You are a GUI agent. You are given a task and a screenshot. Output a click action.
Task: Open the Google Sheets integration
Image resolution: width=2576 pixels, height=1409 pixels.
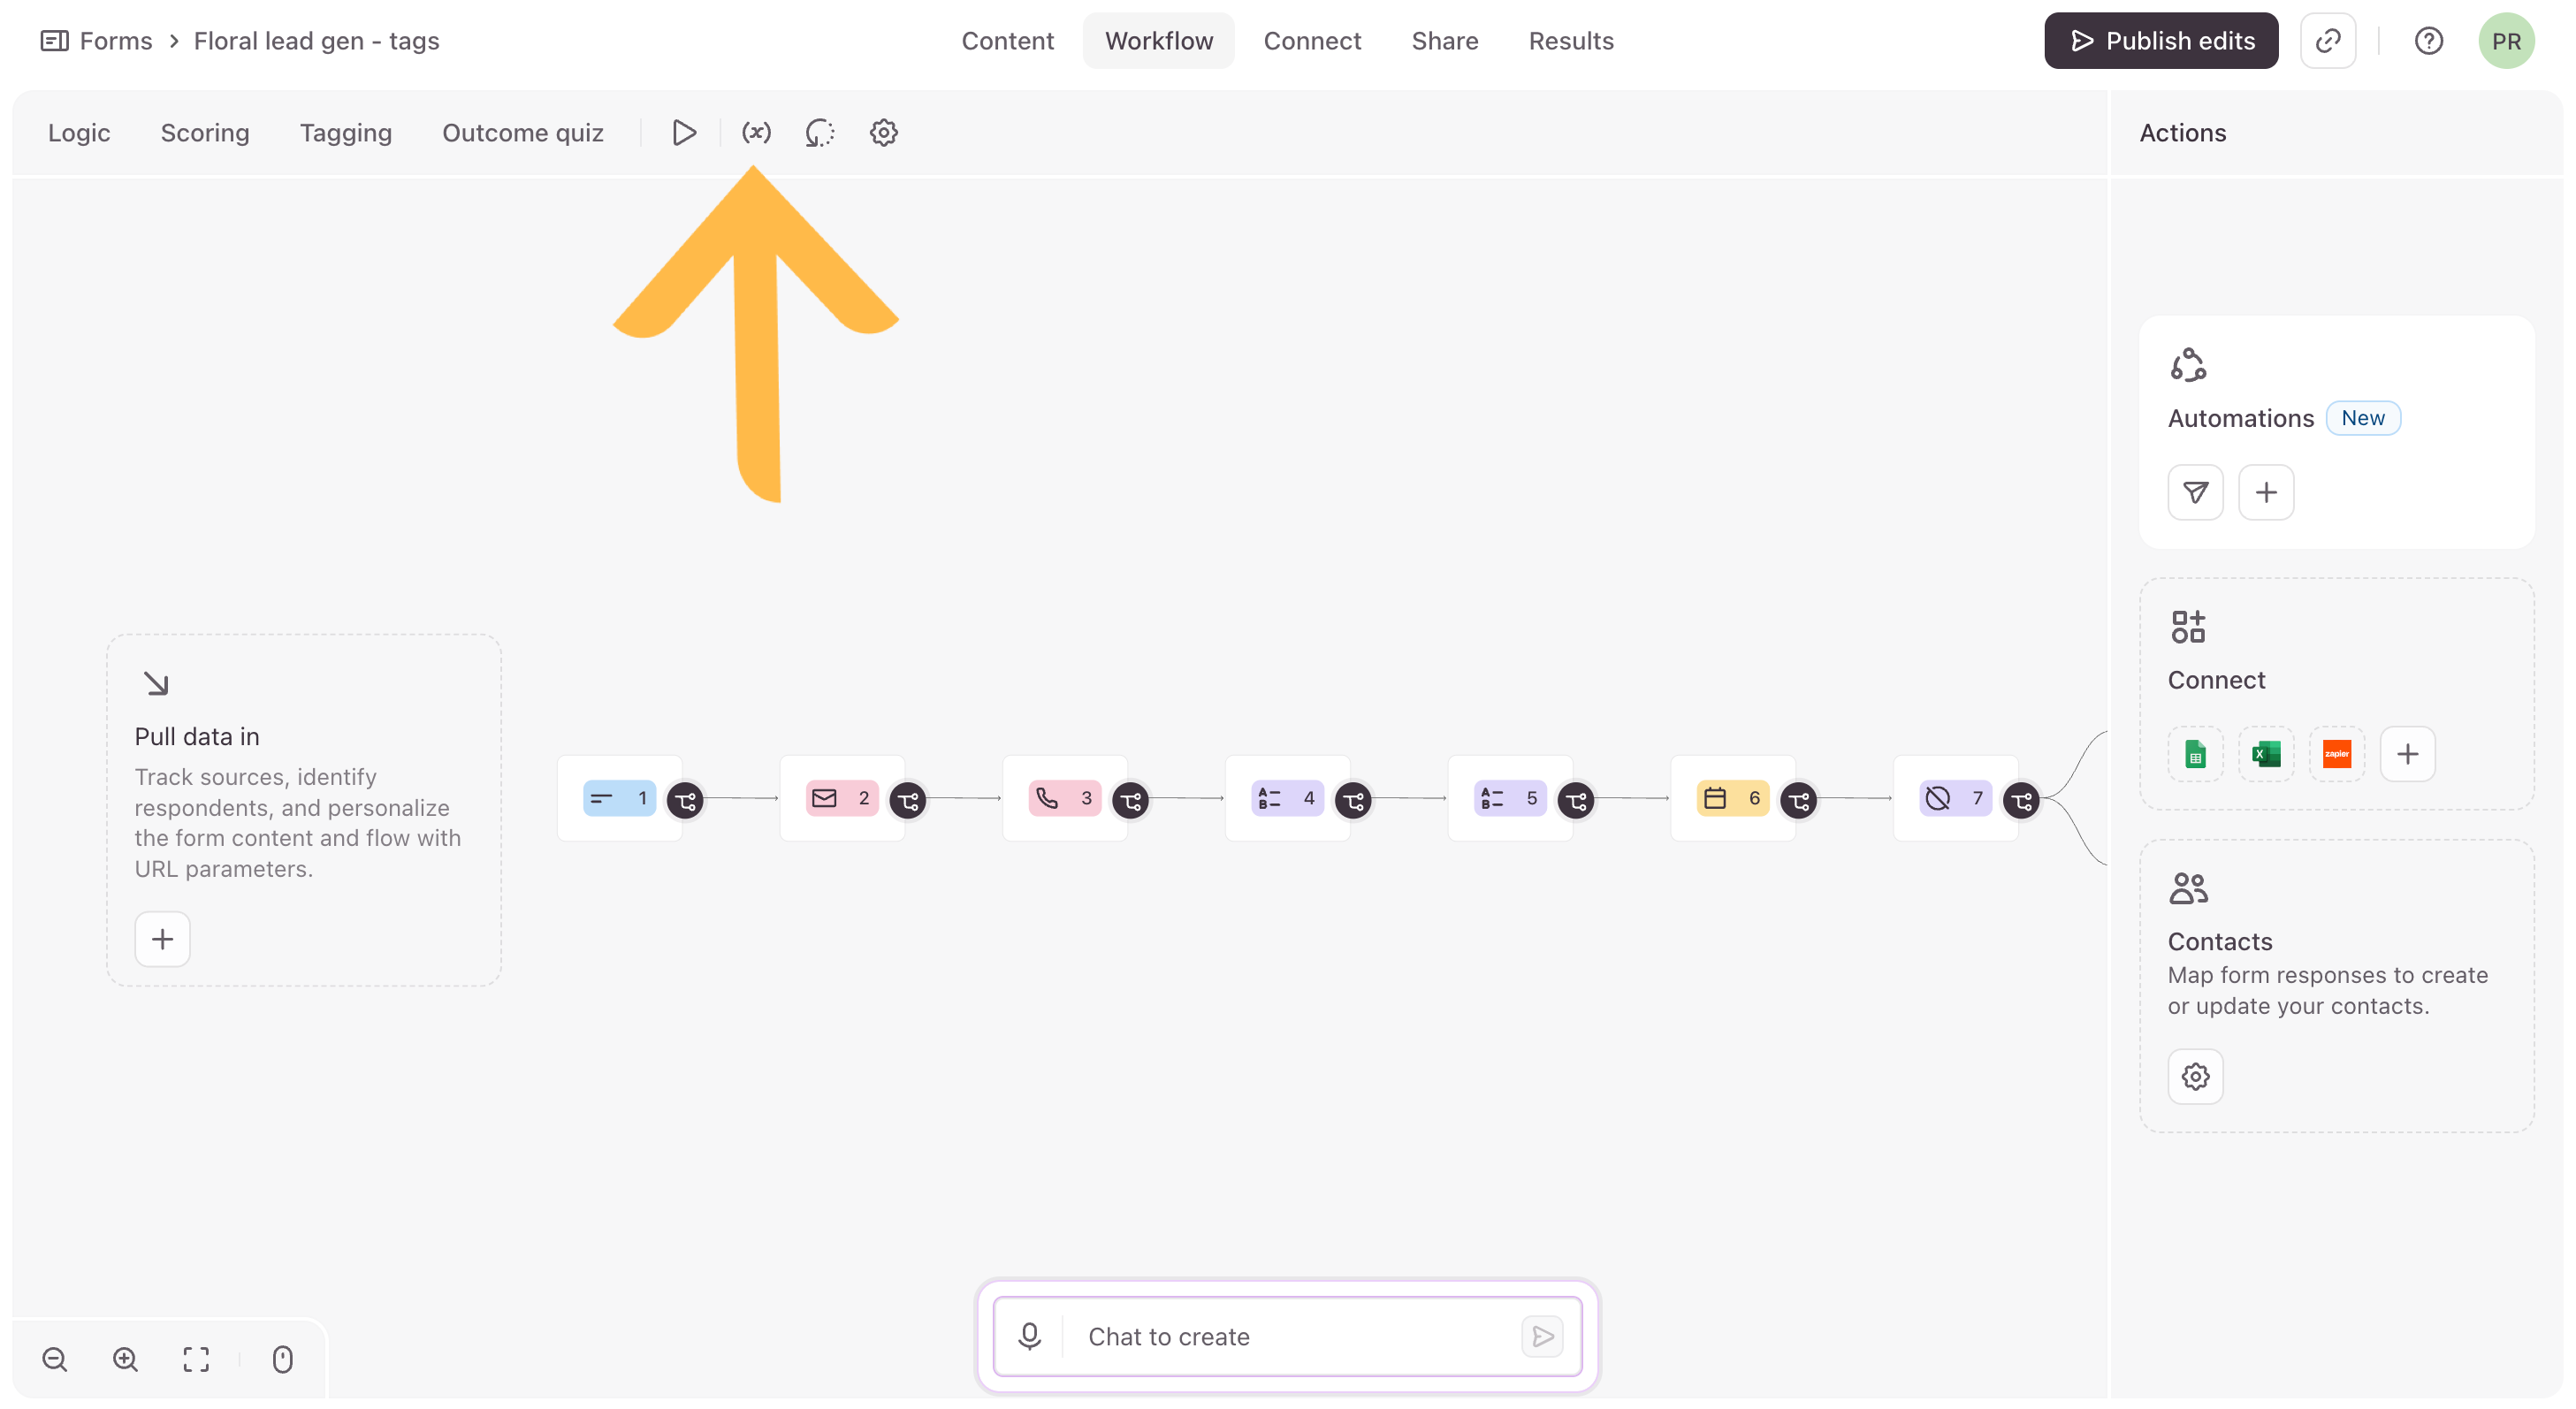pyautogui.click(x=2195, y=754)
